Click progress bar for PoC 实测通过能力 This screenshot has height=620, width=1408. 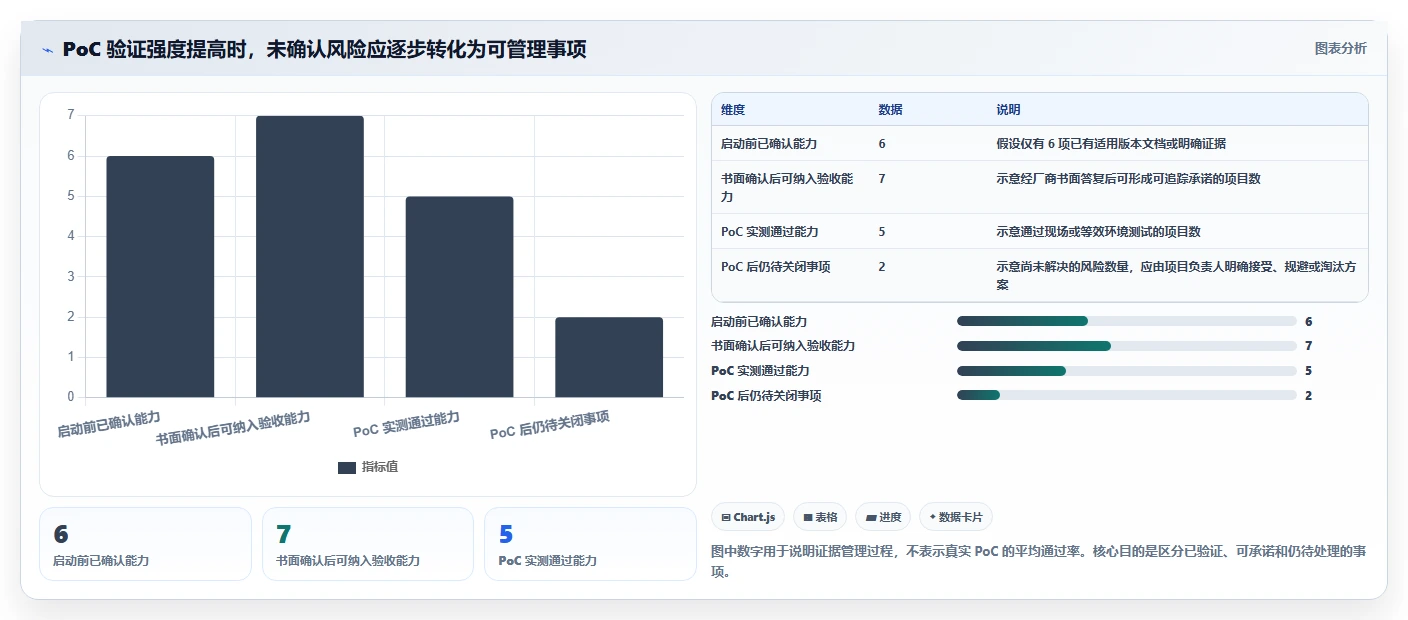(1127, 371)
